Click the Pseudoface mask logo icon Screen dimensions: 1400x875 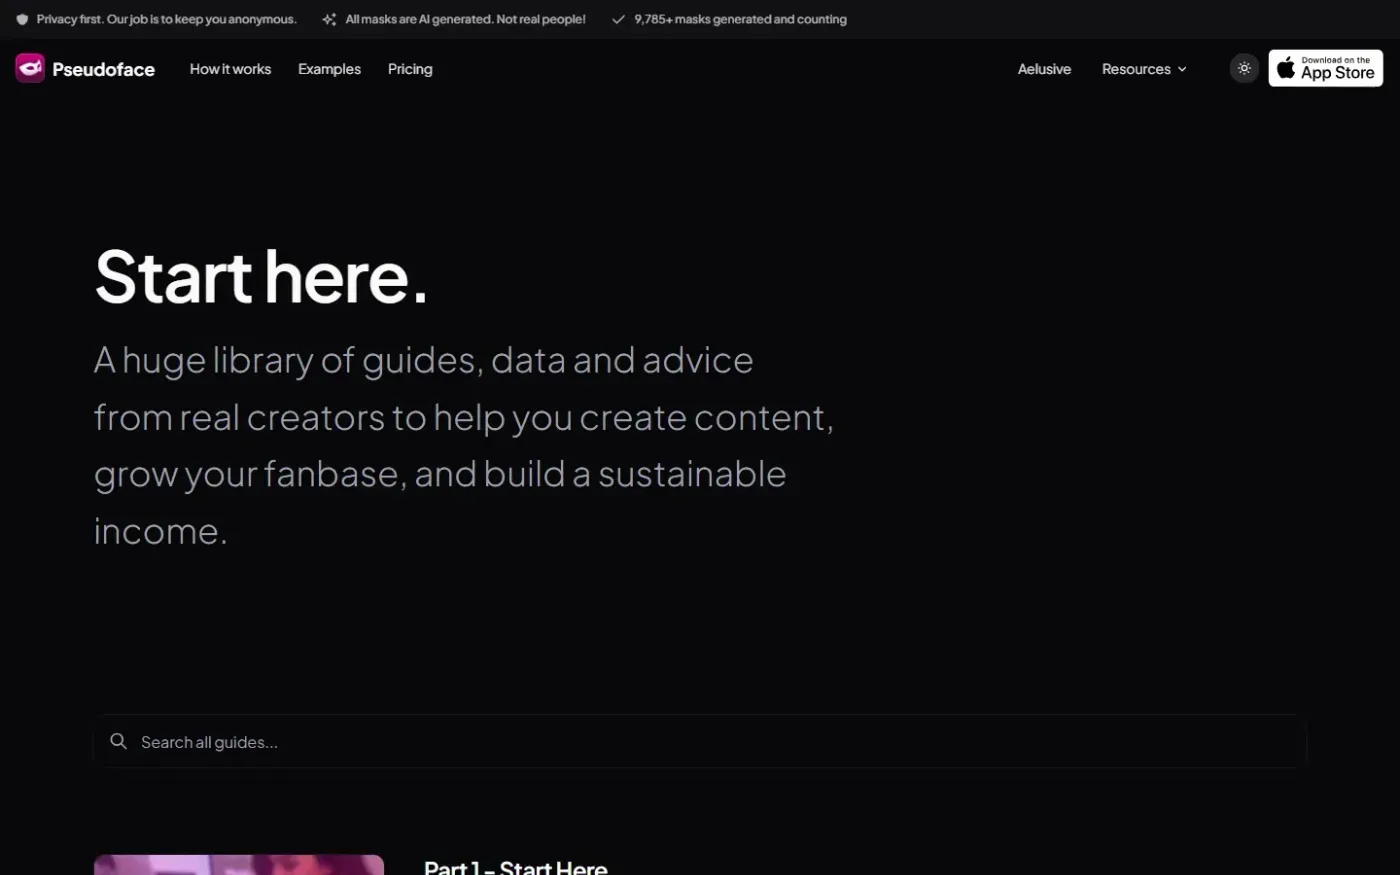click(30, 68)
